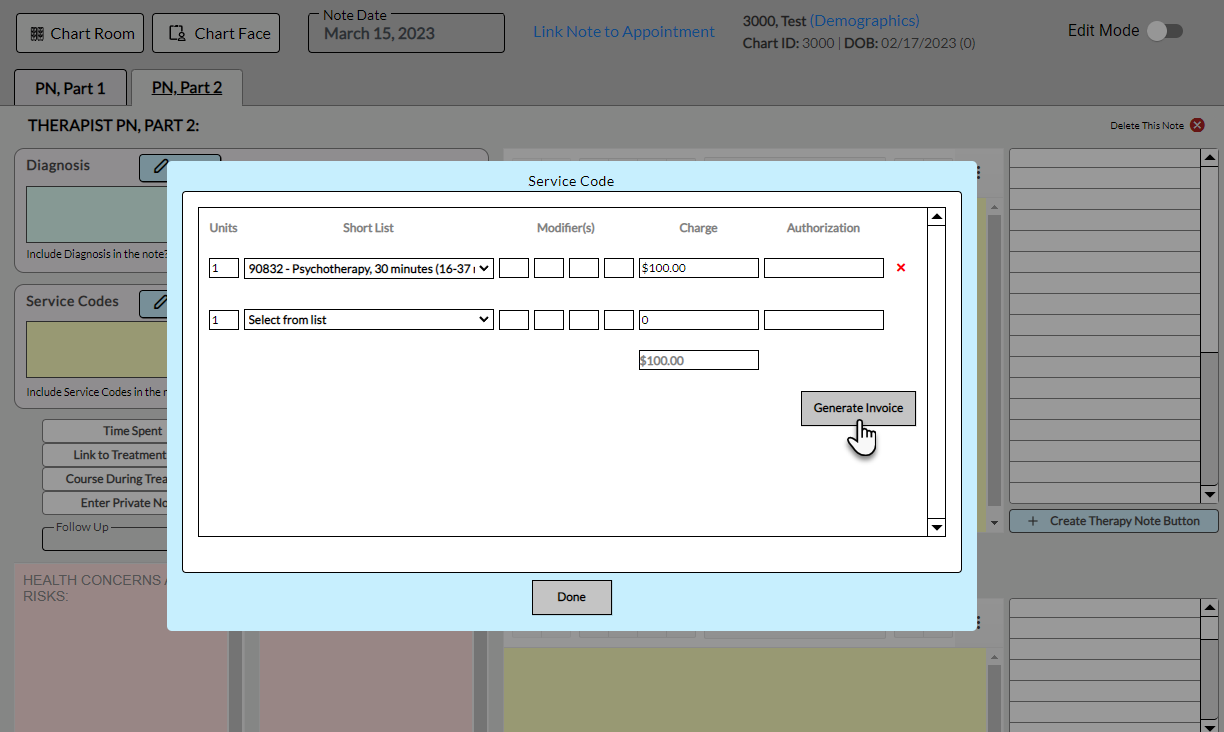1224x732 pixels.
Task: Open the 'Select from list' dropdown
Action: 368,320
